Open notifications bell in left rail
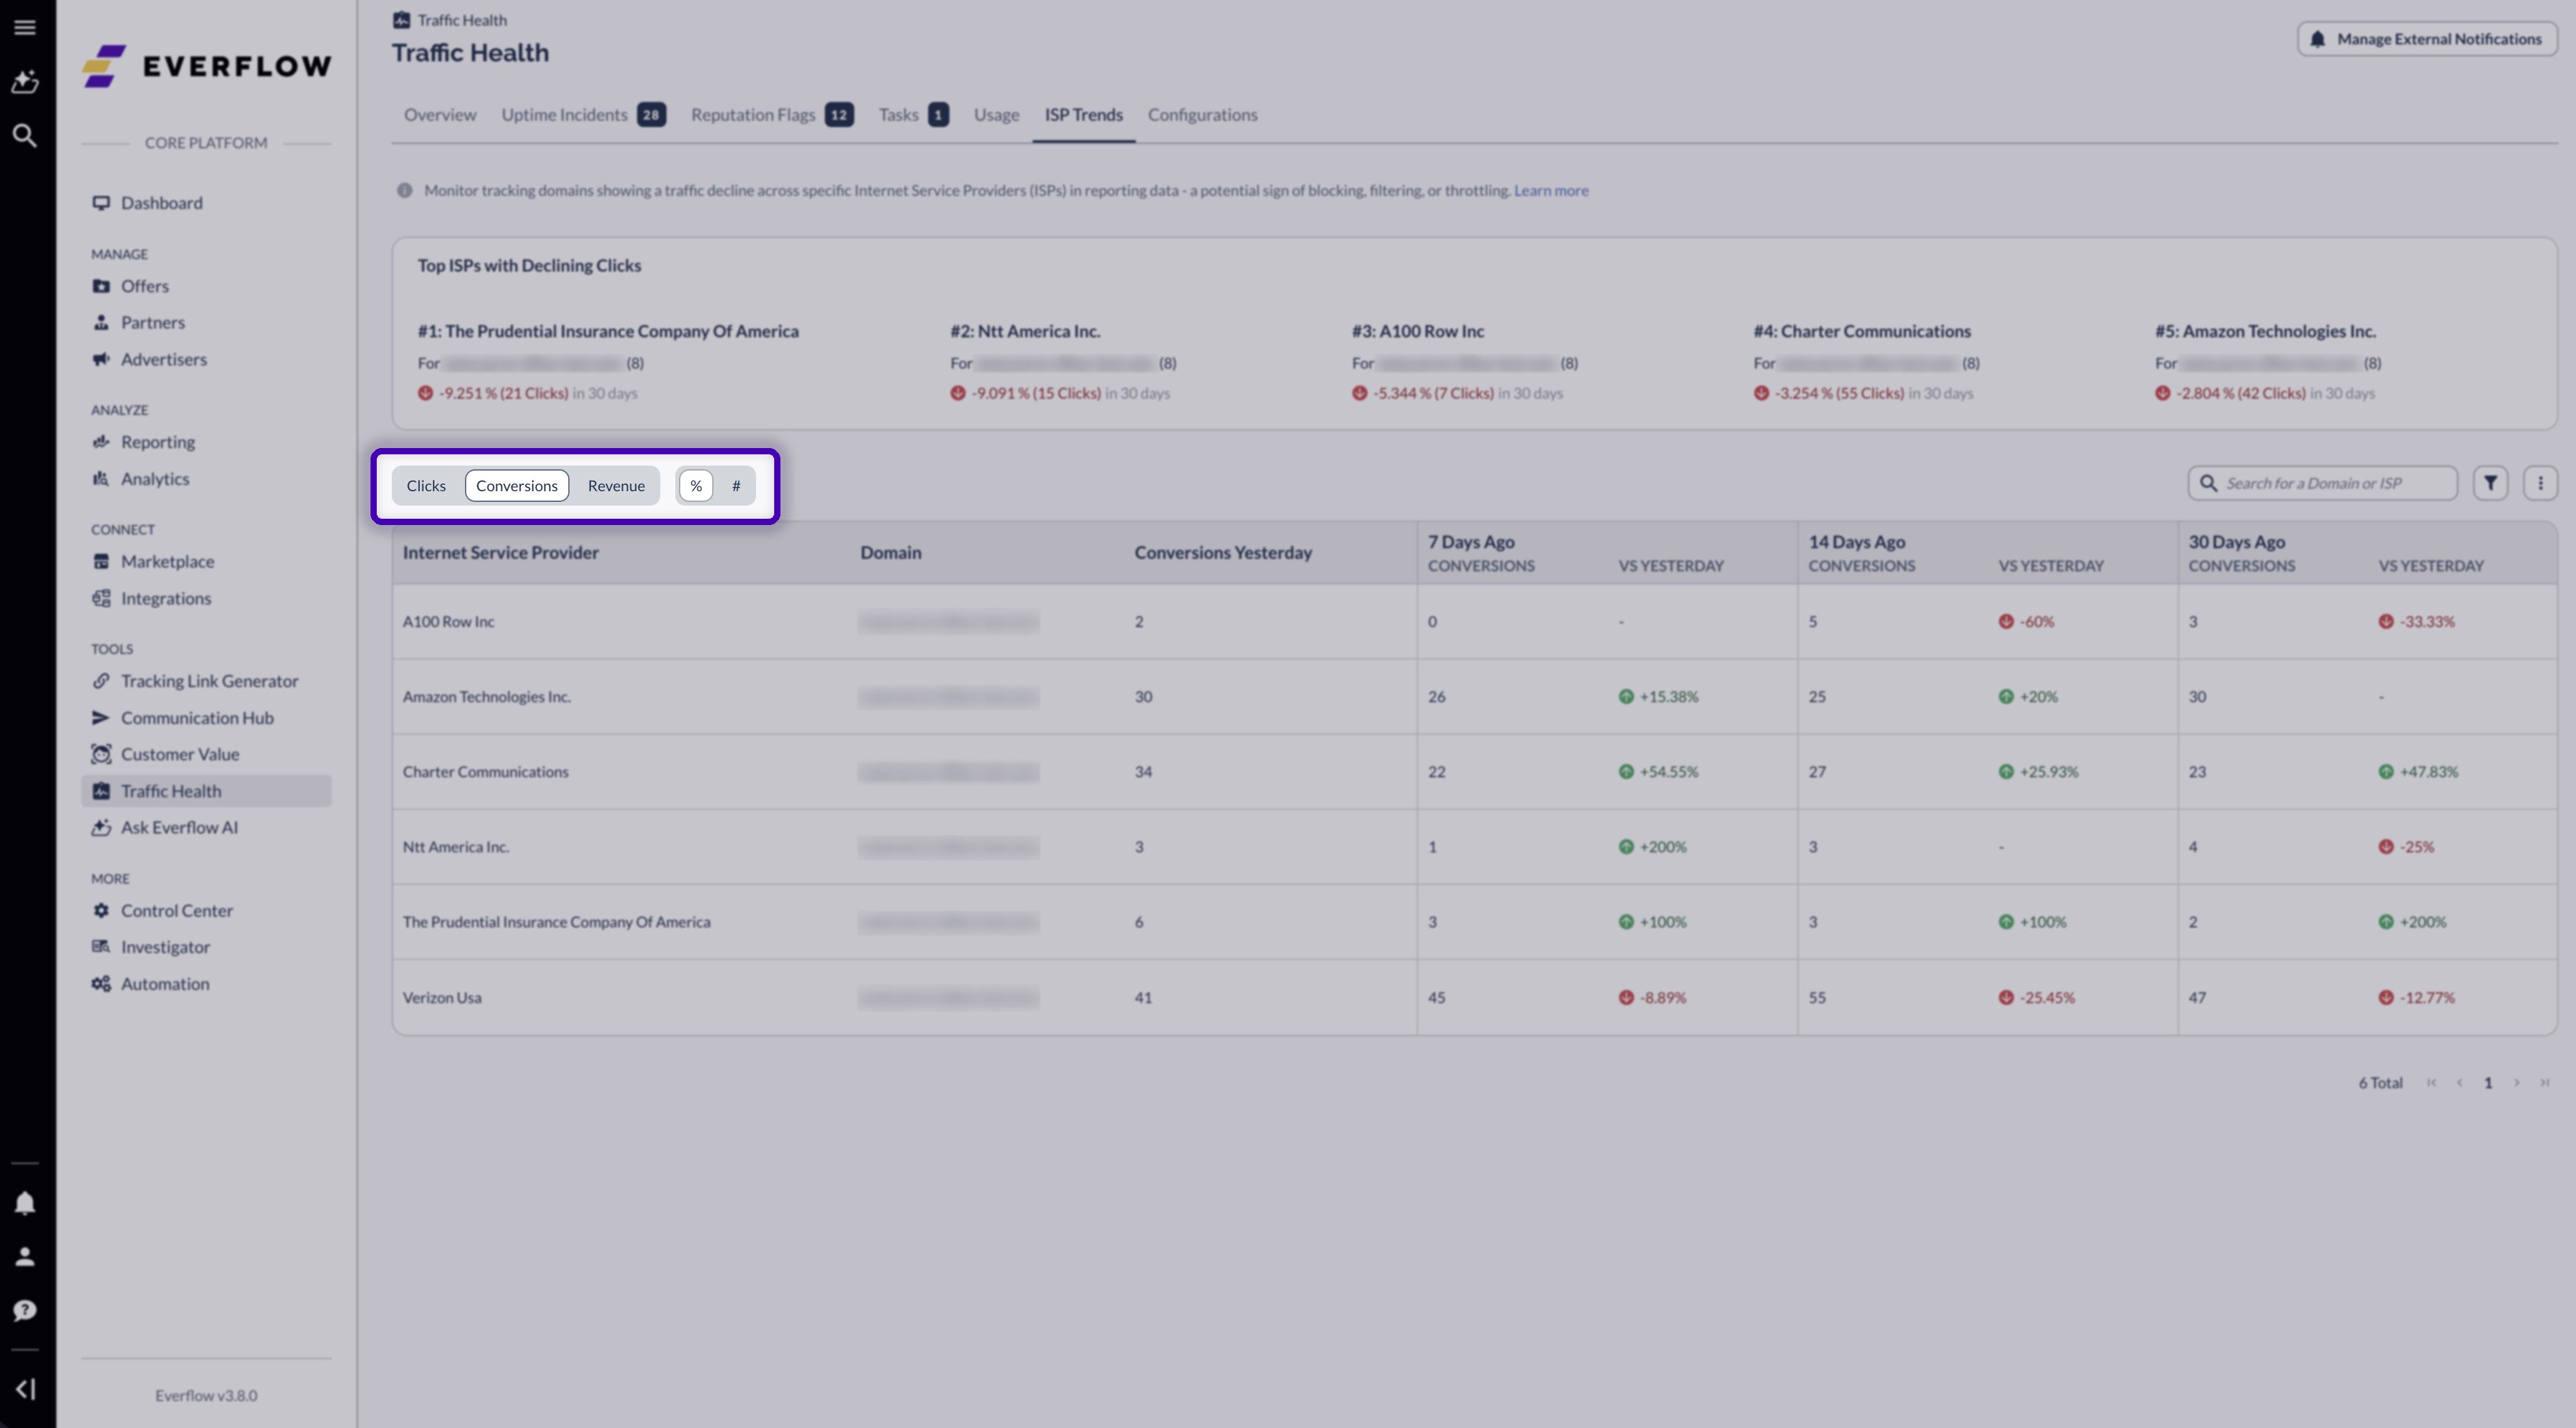 coord(25,1203)
